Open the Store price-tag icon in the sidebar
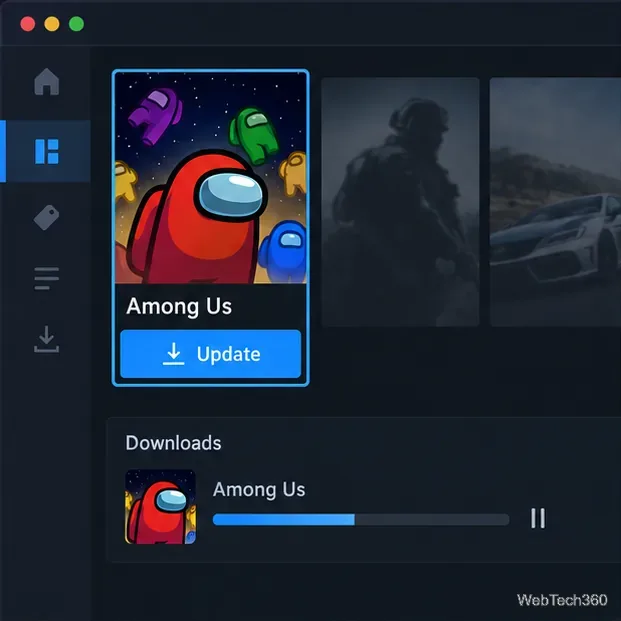Image resolution: width=621 pixels, height=621 pixels. pyautogui.click(x=47, y=217)
